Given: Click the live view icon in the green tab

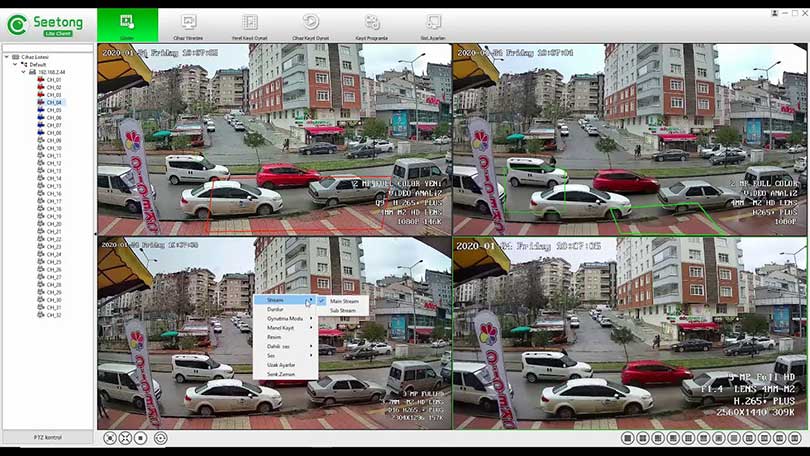Looking at the screenshot, I should coord(127,21).
